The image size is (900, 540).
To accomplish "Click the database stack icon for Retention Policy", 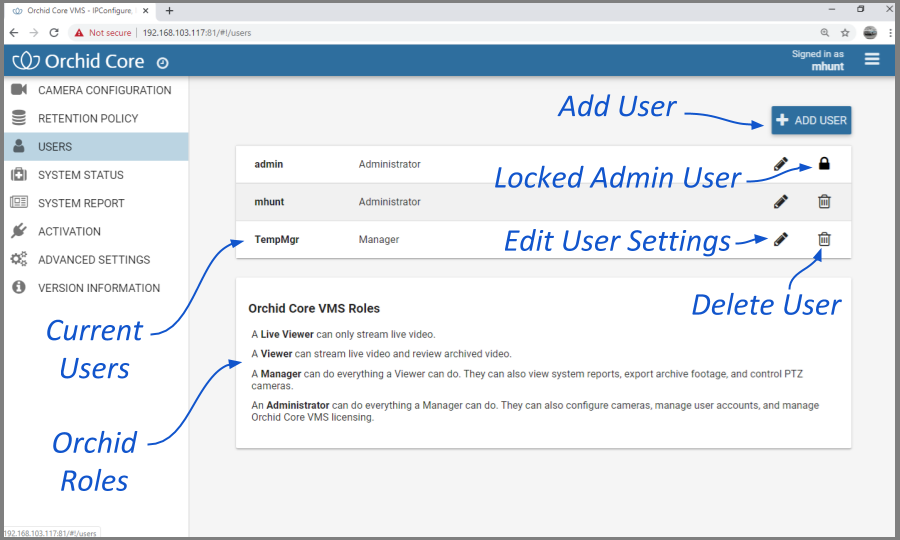I will pyautogui.click(x=19, y=118).
